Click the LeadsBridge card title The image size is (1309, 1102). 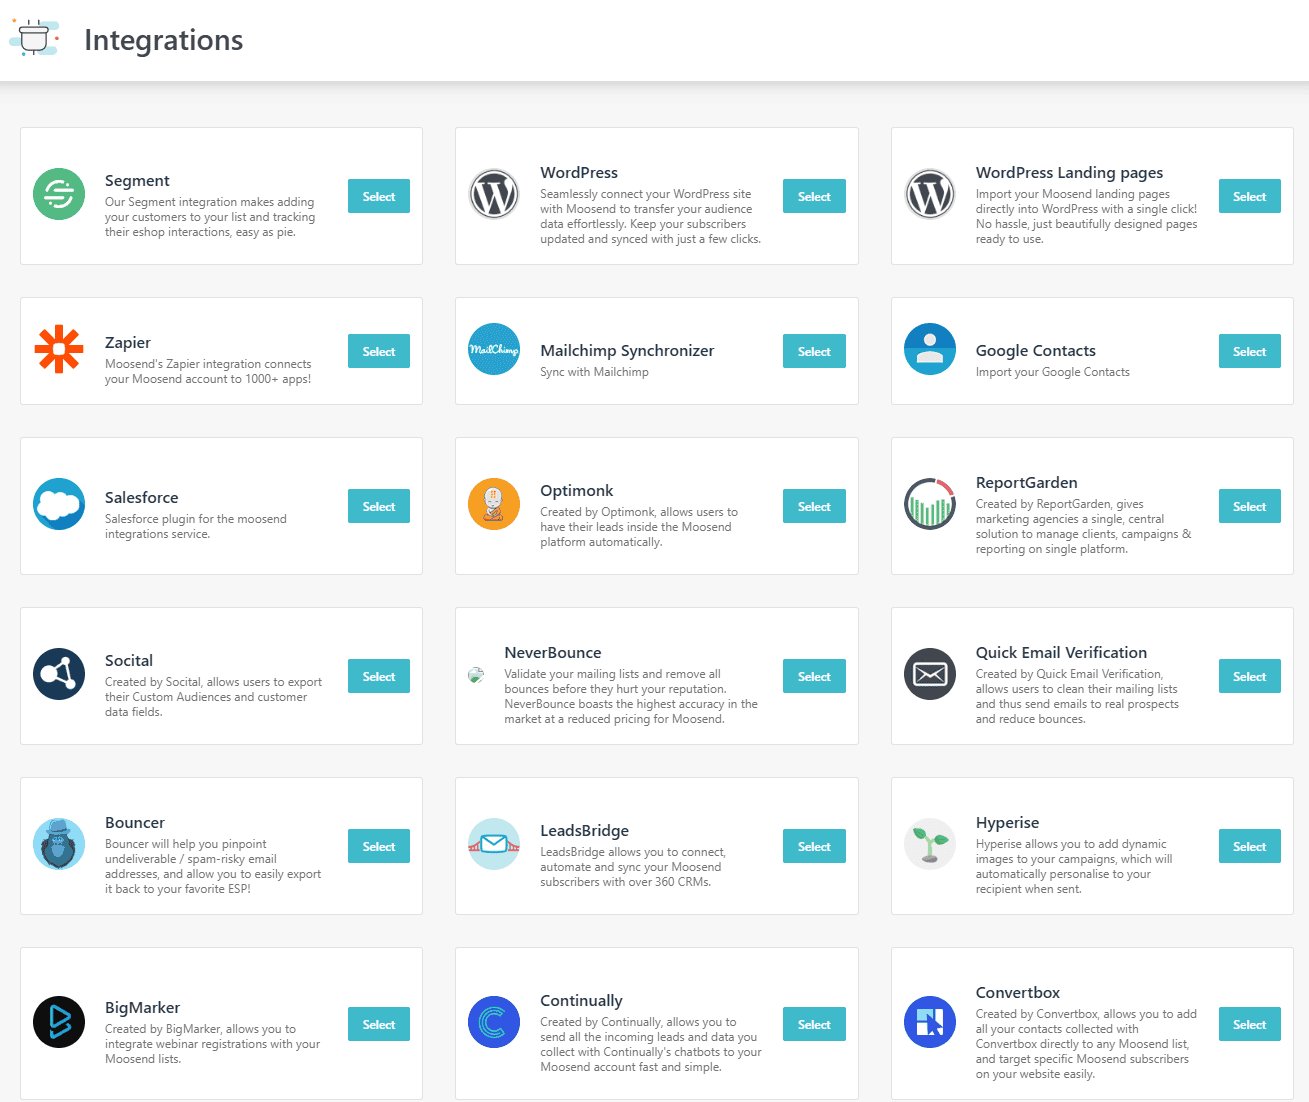point(585,831)
